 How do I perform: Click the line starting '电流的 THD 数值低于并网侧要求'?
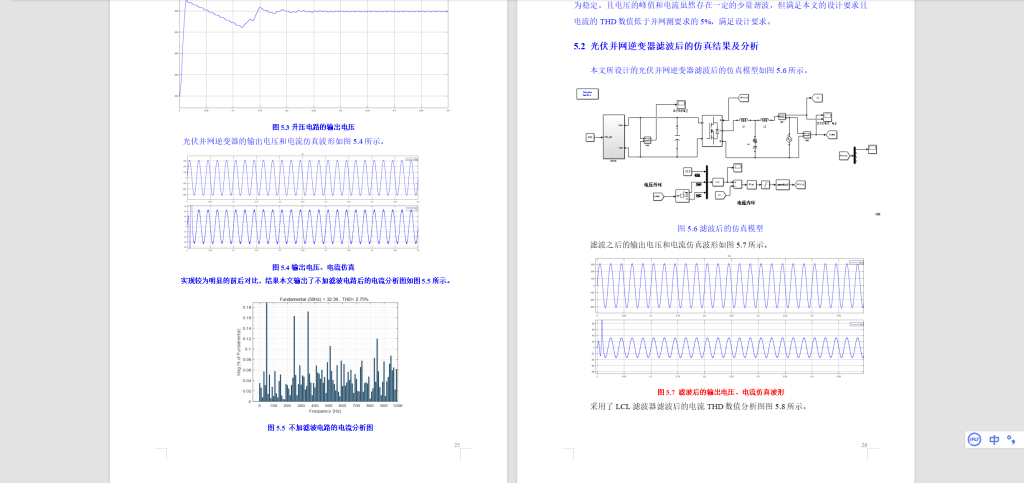[x=673, y=22]
